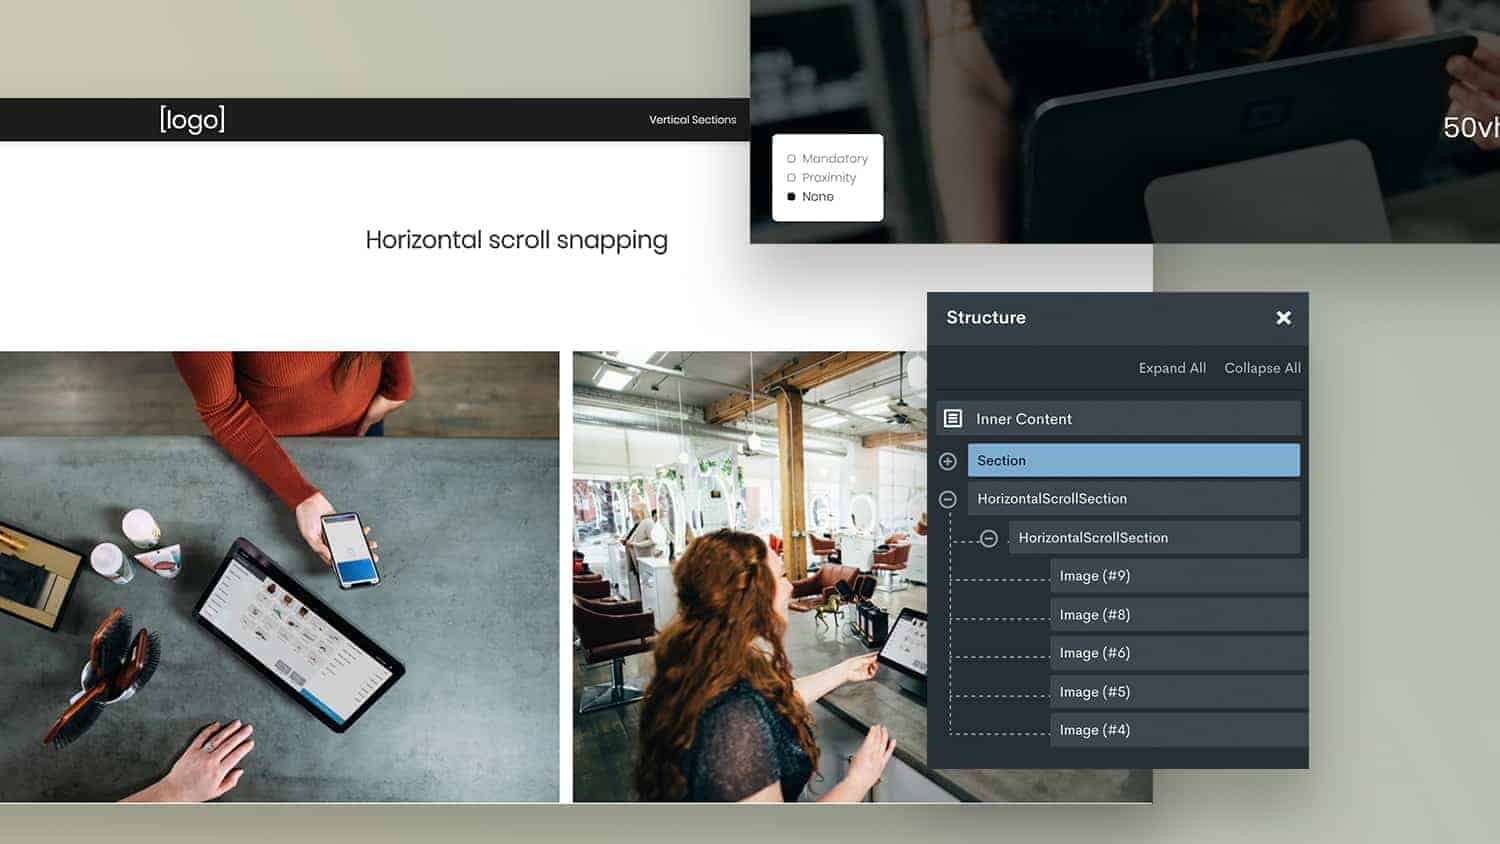Image resolution: width=1500 pixels, height=844 pixels.
Task: Open the Vertical Sections navigation item
Action: [692, 119]
